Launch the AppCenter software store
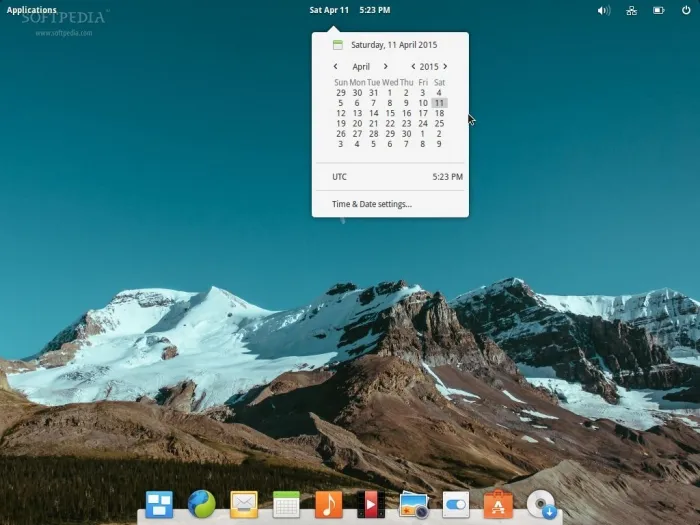This screenshot has height=525, width=700. click(498, 504)
